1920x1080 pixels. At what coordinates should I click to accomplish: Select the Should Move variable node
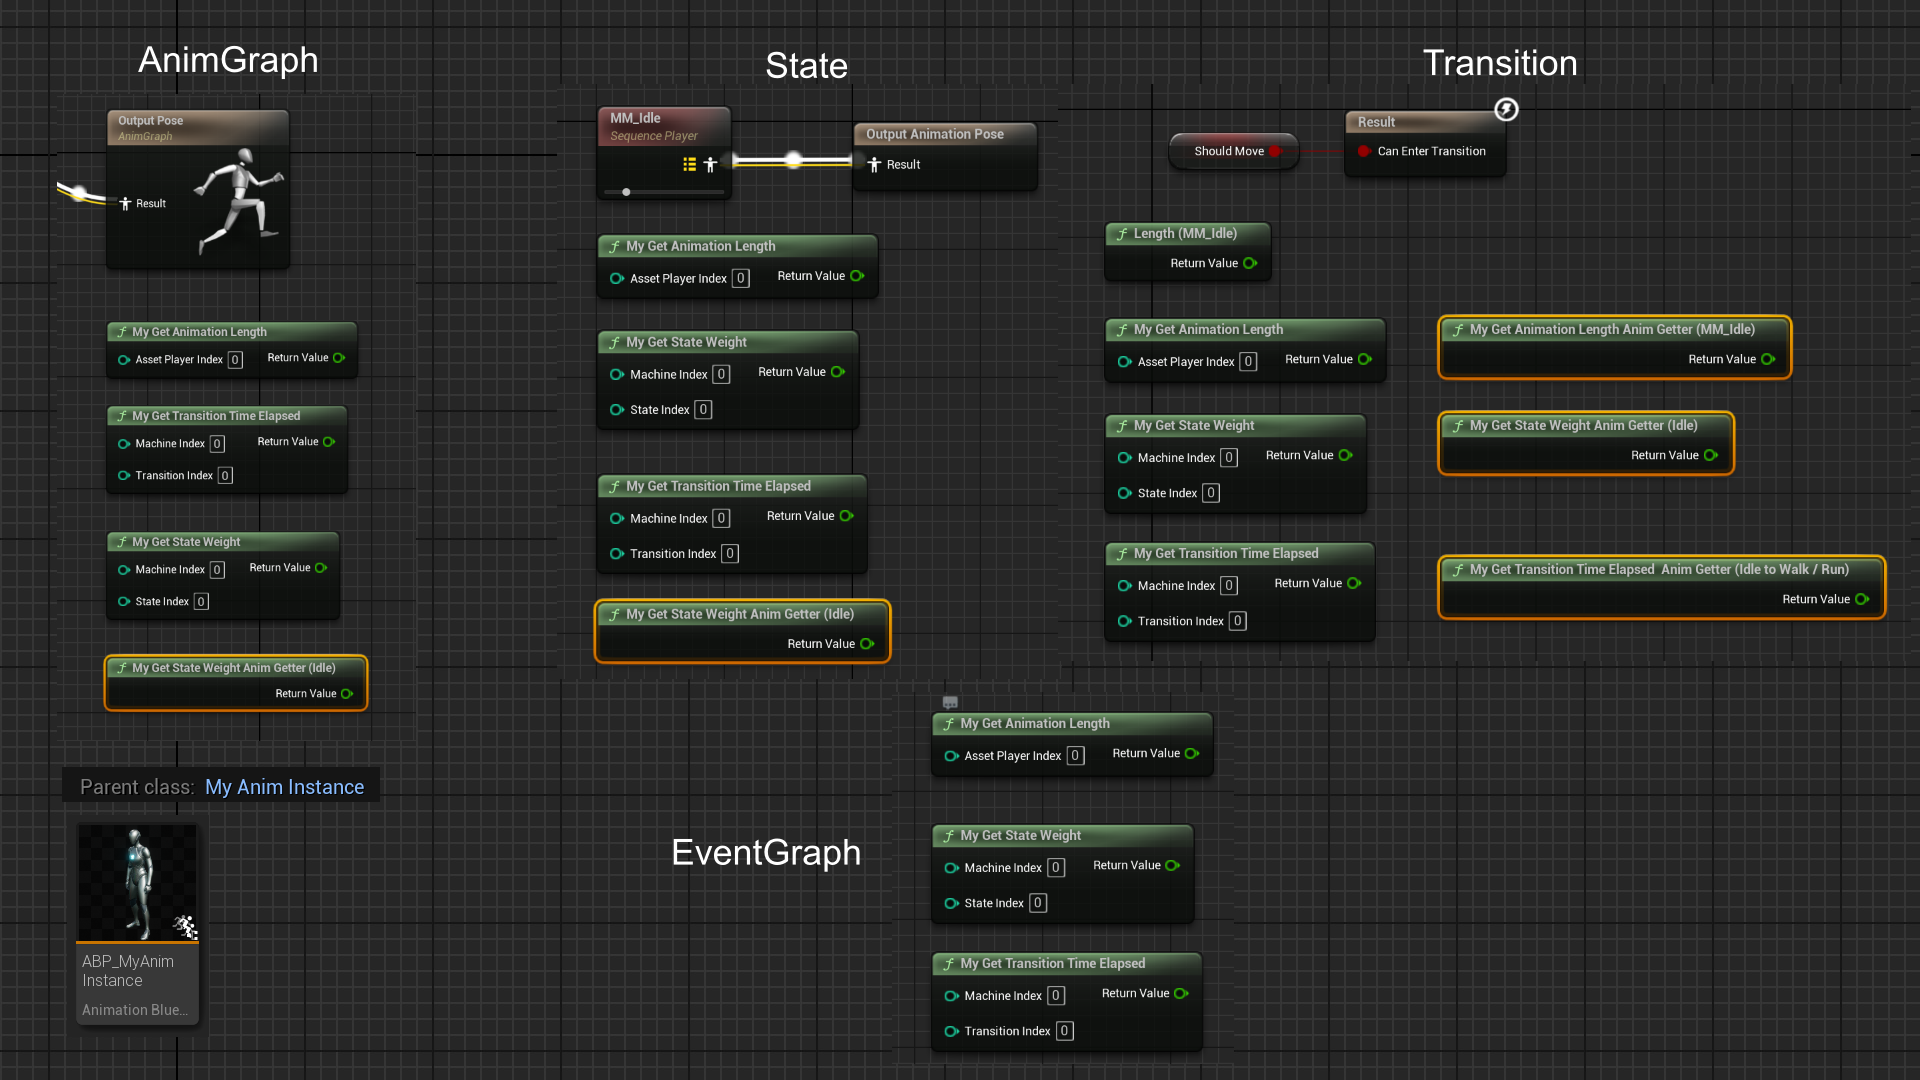(x=1229, y=151)
